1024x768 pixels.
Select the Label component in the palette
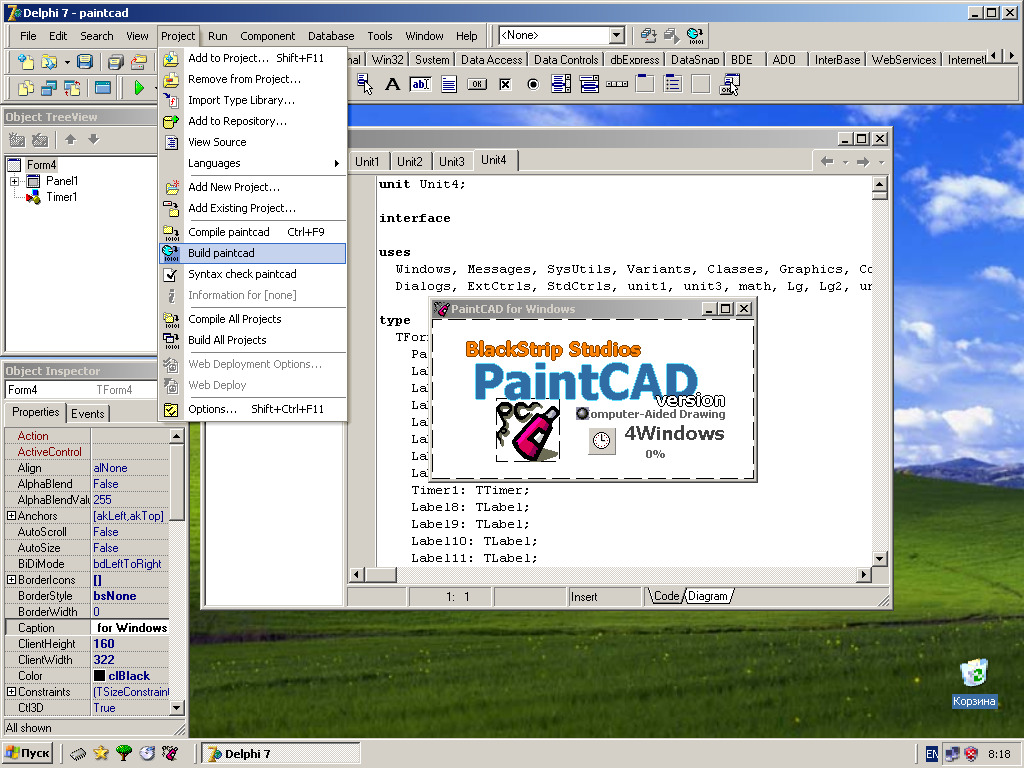(392, 85)
